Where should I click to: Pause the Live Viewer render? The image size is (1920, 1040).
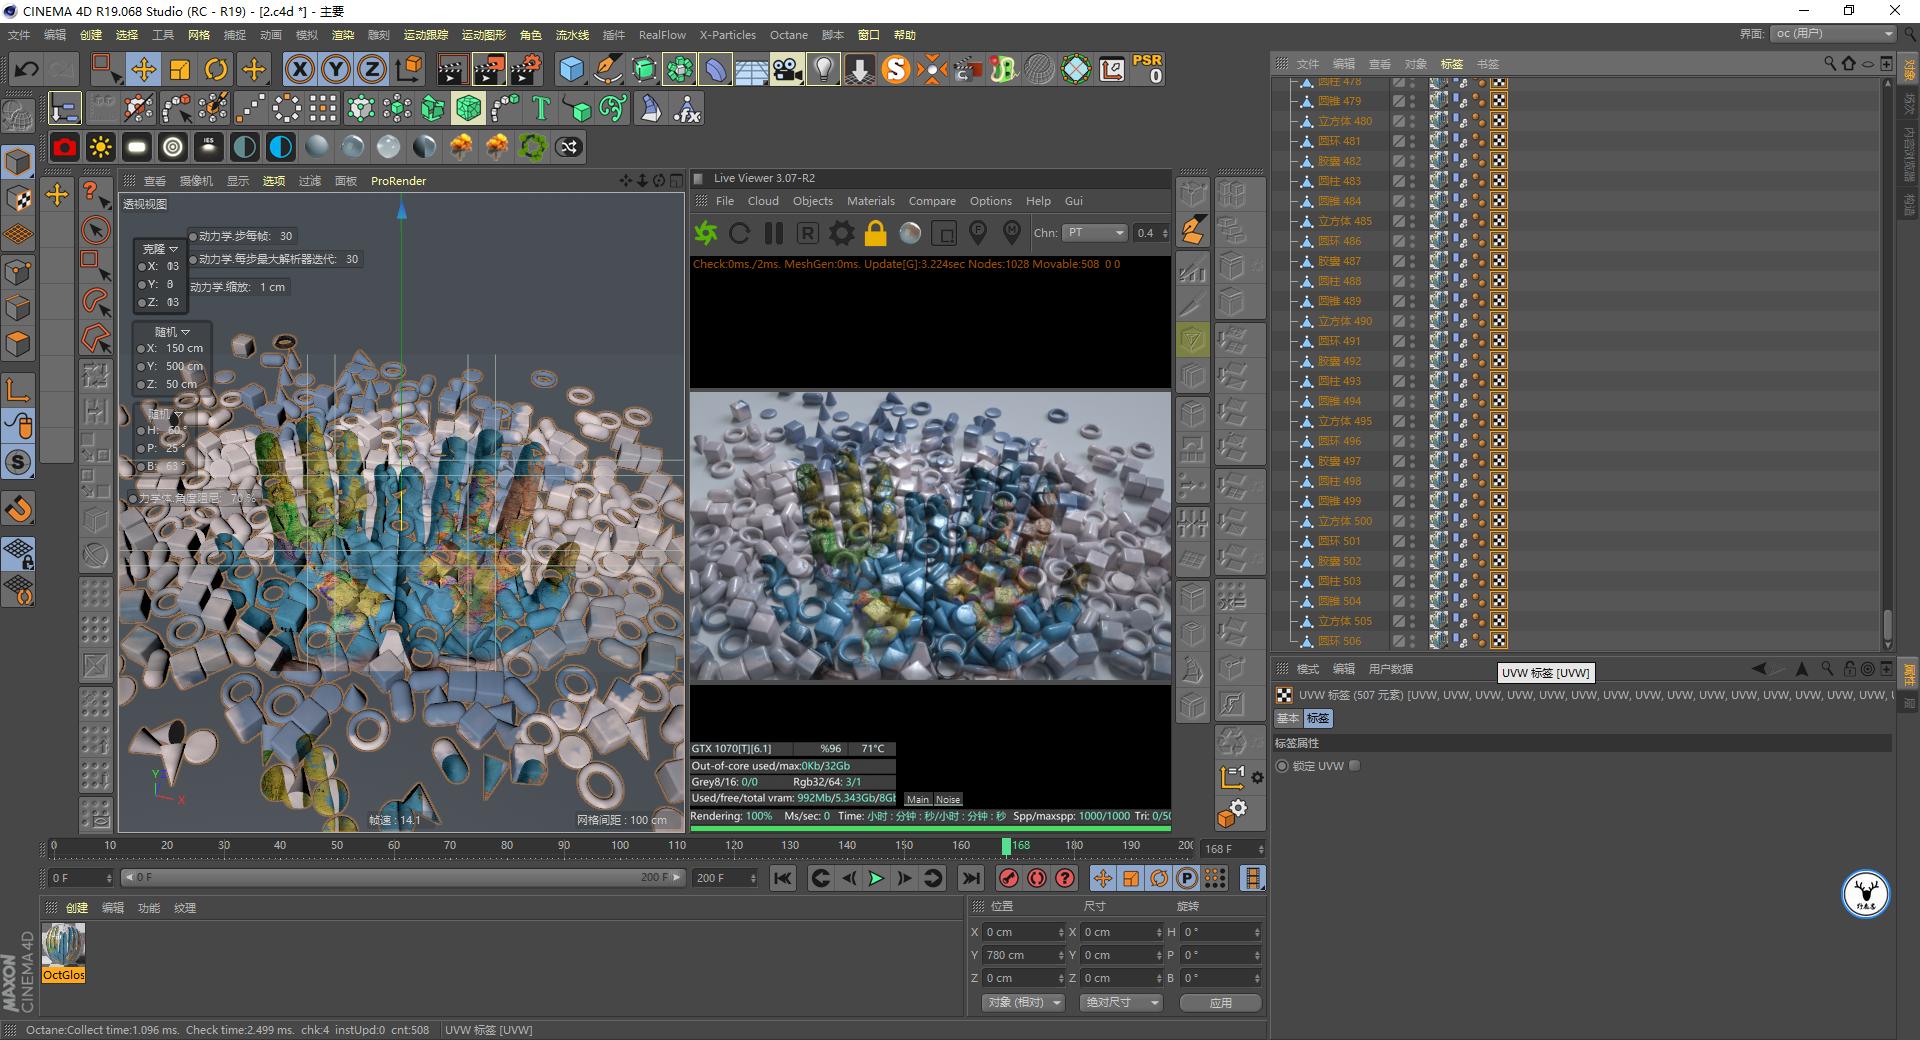772,233
